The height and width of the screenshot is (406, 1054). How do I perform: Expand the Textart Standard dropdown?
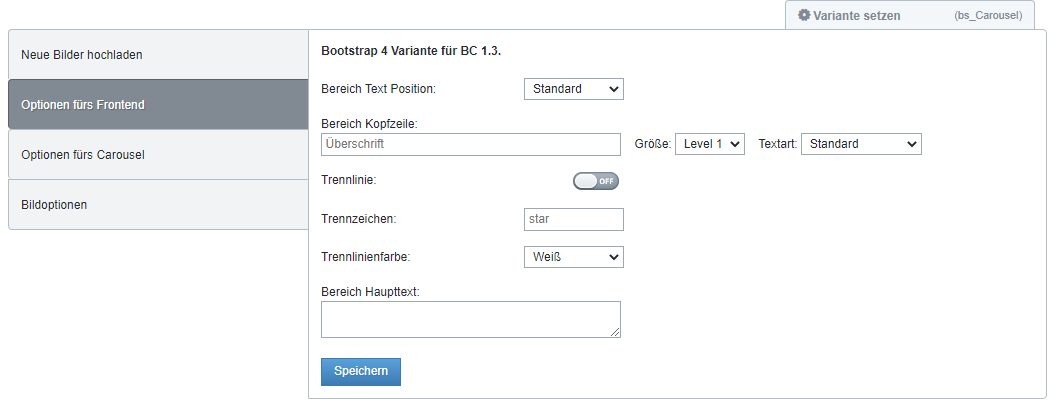coord(861,144)
